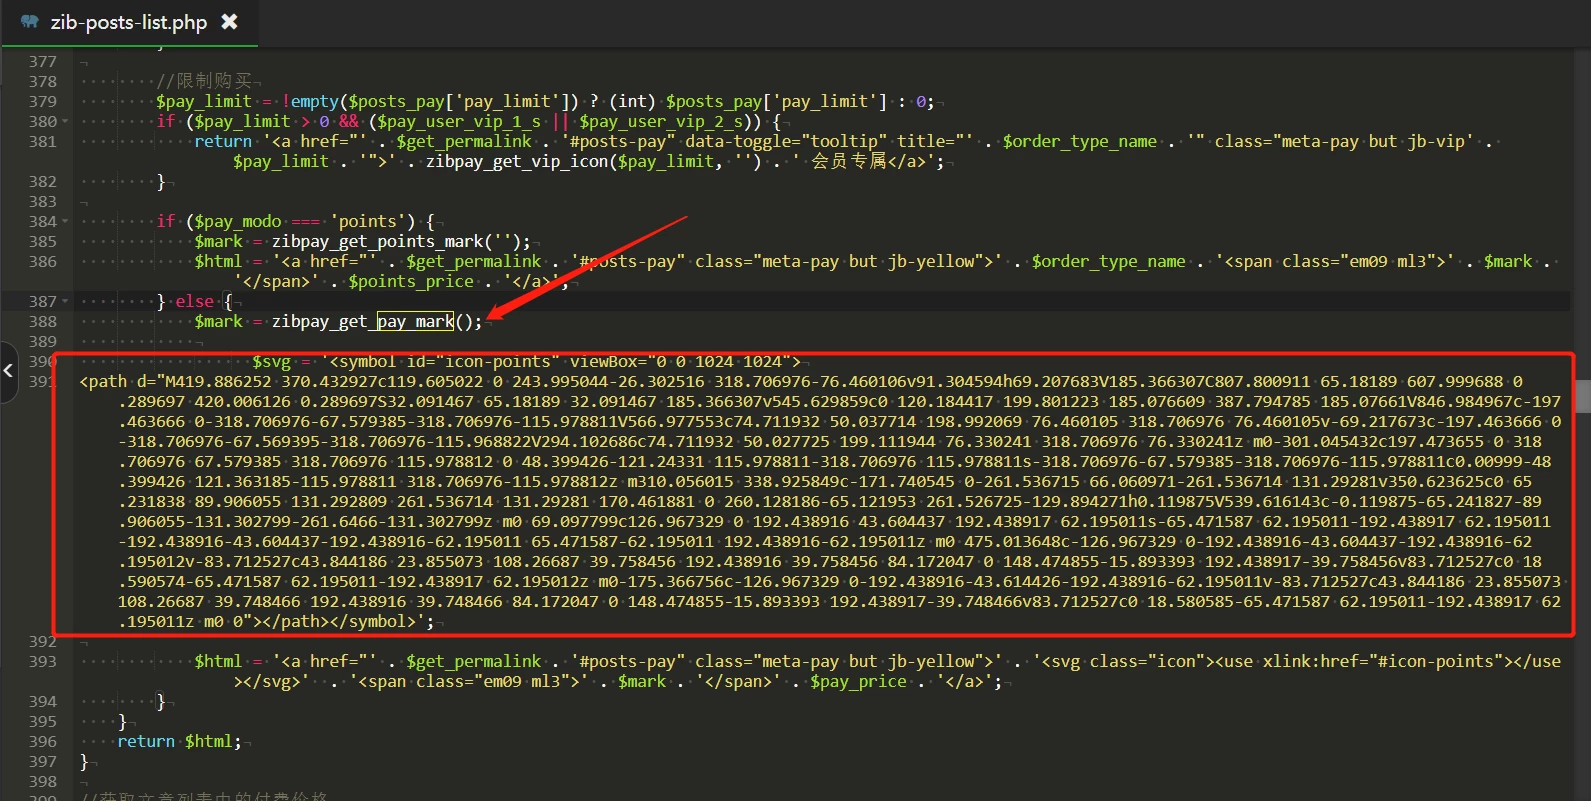Click the zibpay_get_vip_icon function call
Viewport: 1591px width, 801px height.
(517, 161)
